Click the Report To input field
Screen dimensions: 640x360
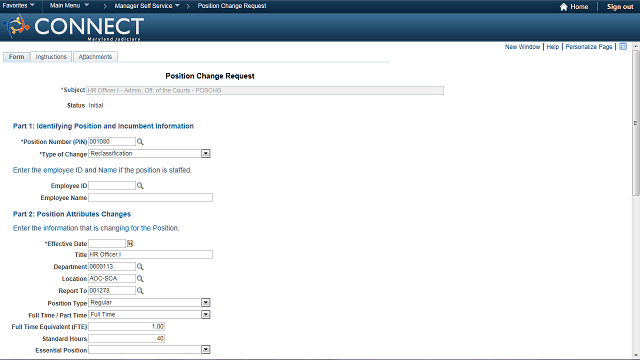click(x=112, y=291)
